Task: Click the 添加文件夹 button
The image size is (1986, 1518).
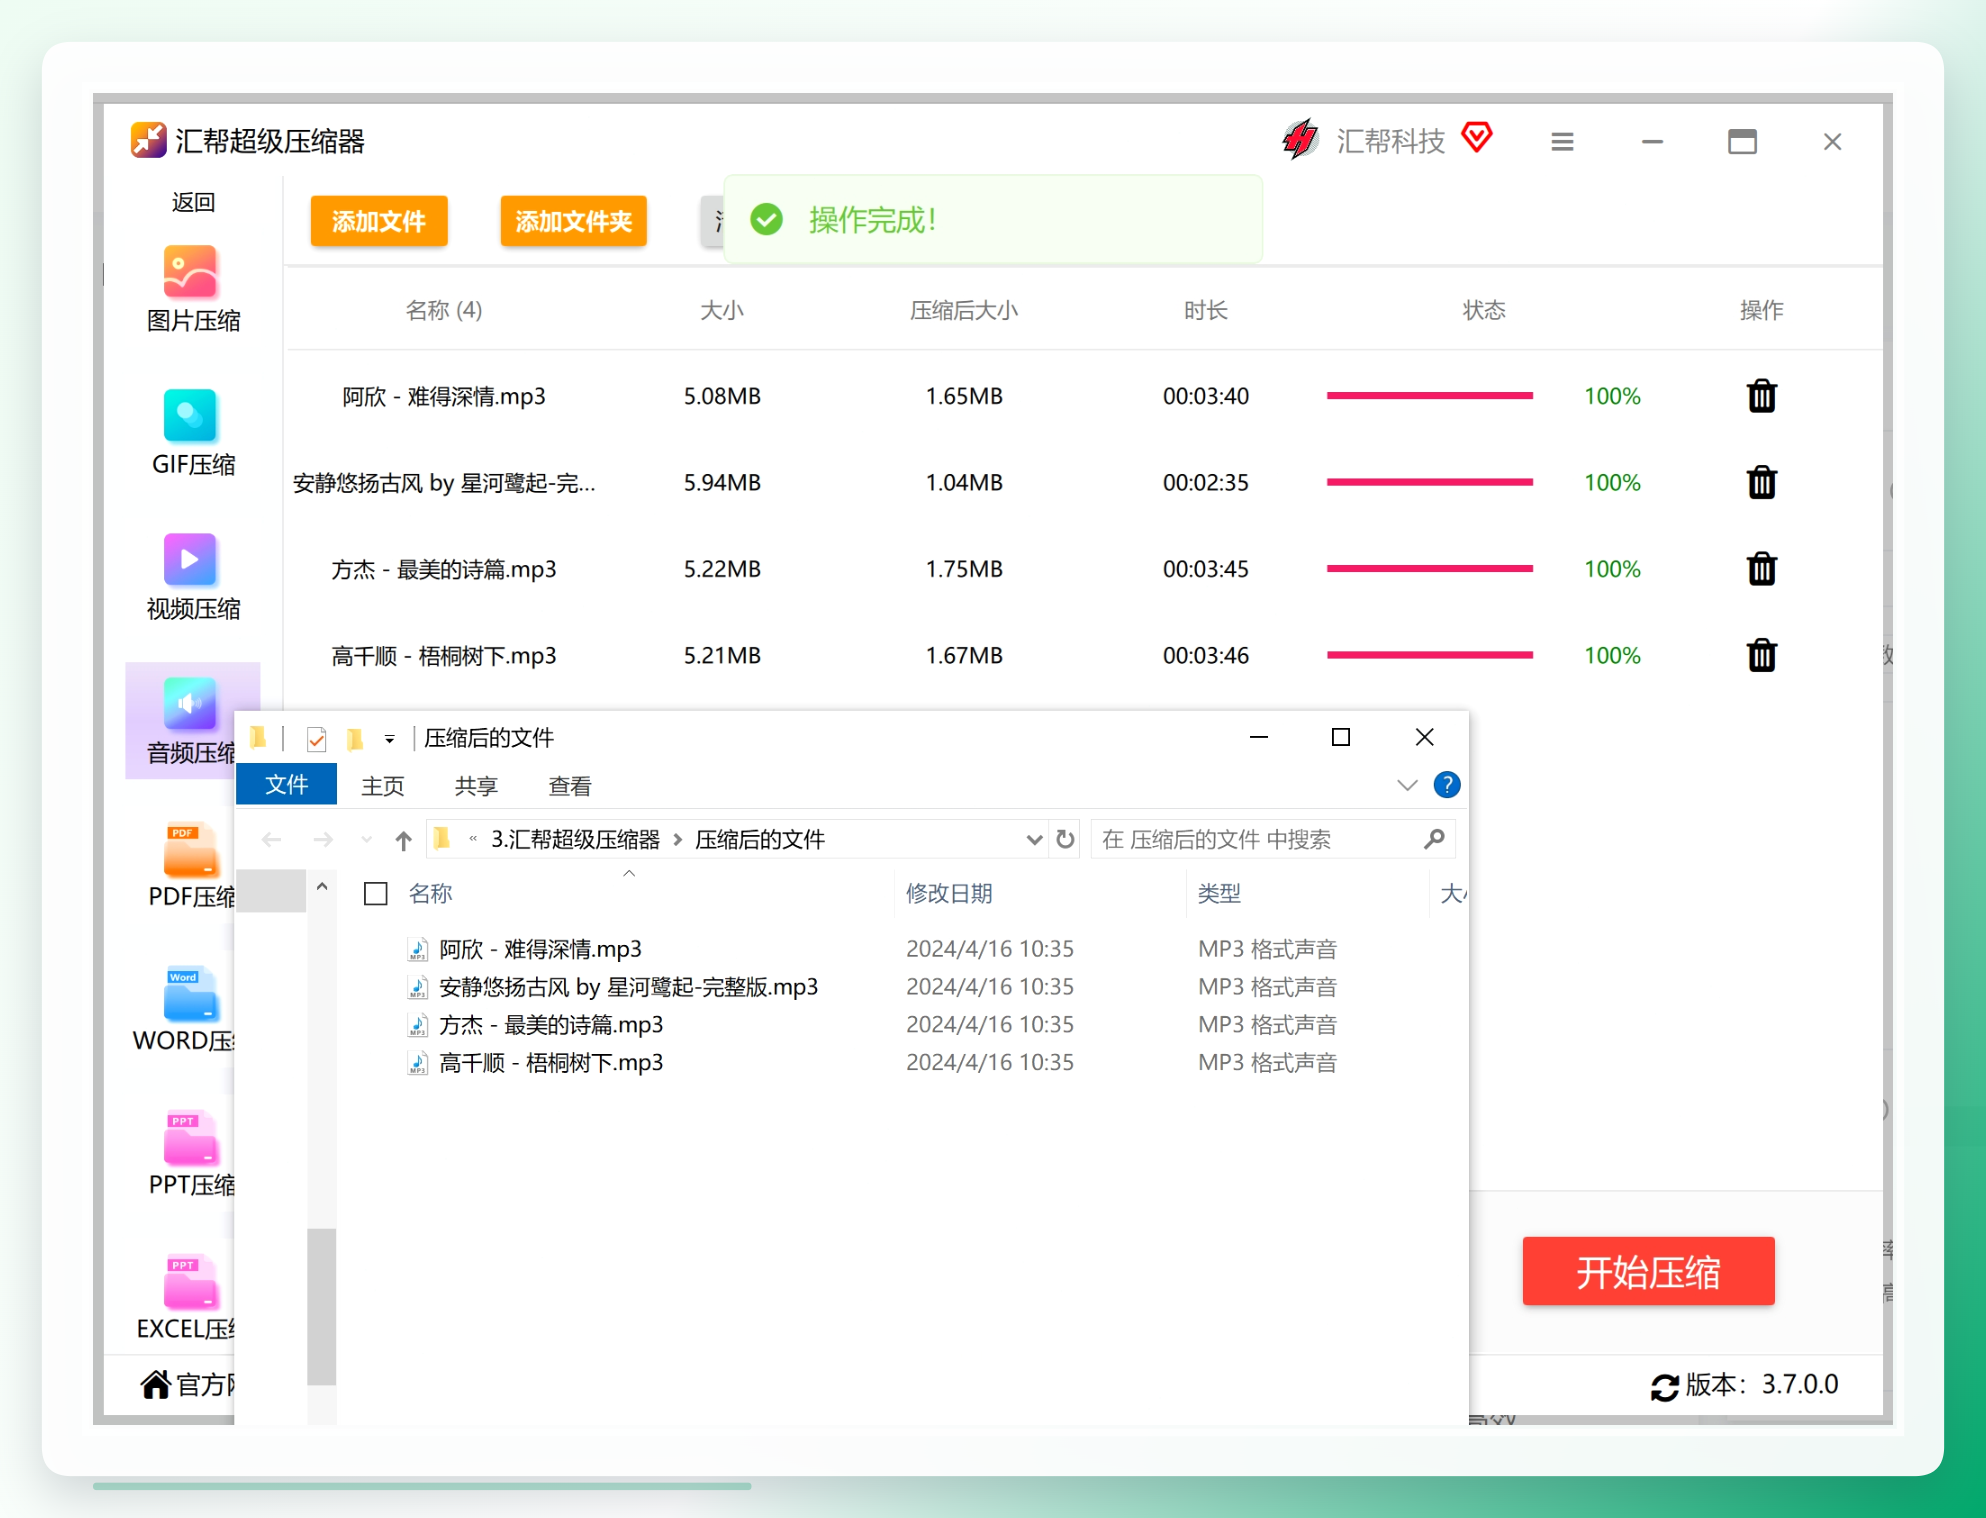Action: coord(574,221)
